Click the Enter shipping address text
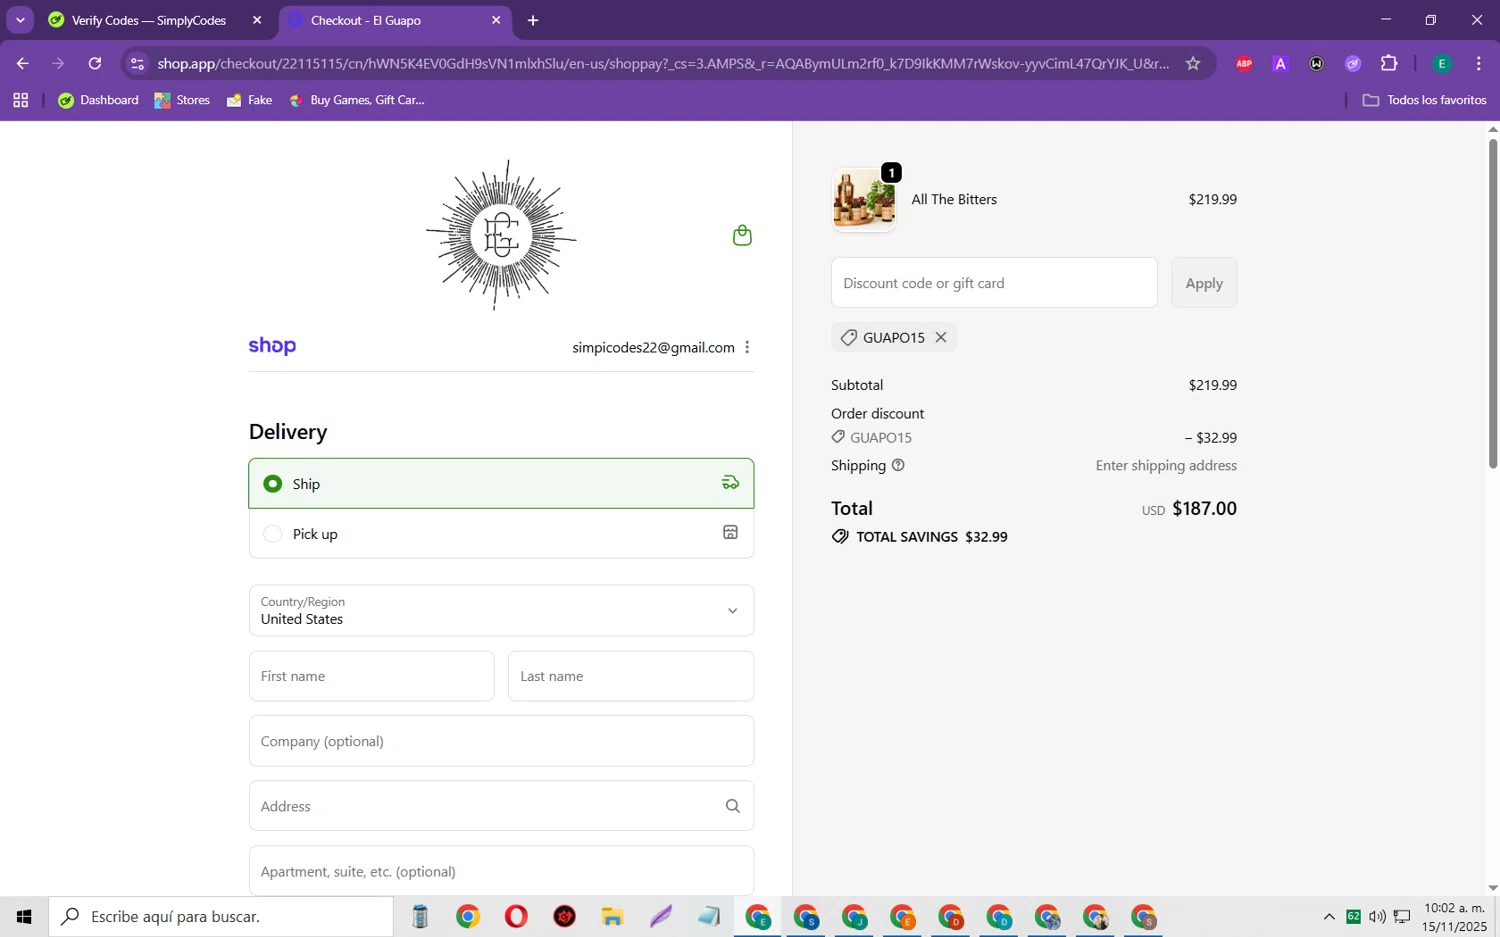1500x937 pixels. pos(1166,465)
